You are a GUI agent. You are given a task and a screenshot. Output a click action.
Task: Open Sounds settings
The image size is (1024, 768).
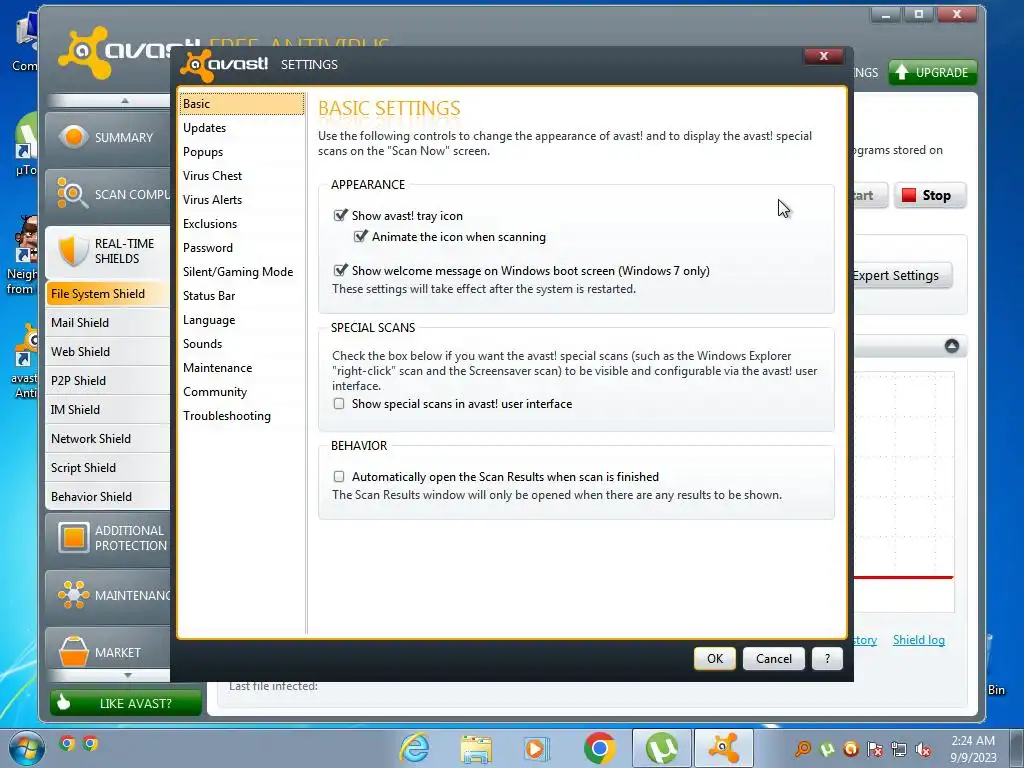point(242,344)
